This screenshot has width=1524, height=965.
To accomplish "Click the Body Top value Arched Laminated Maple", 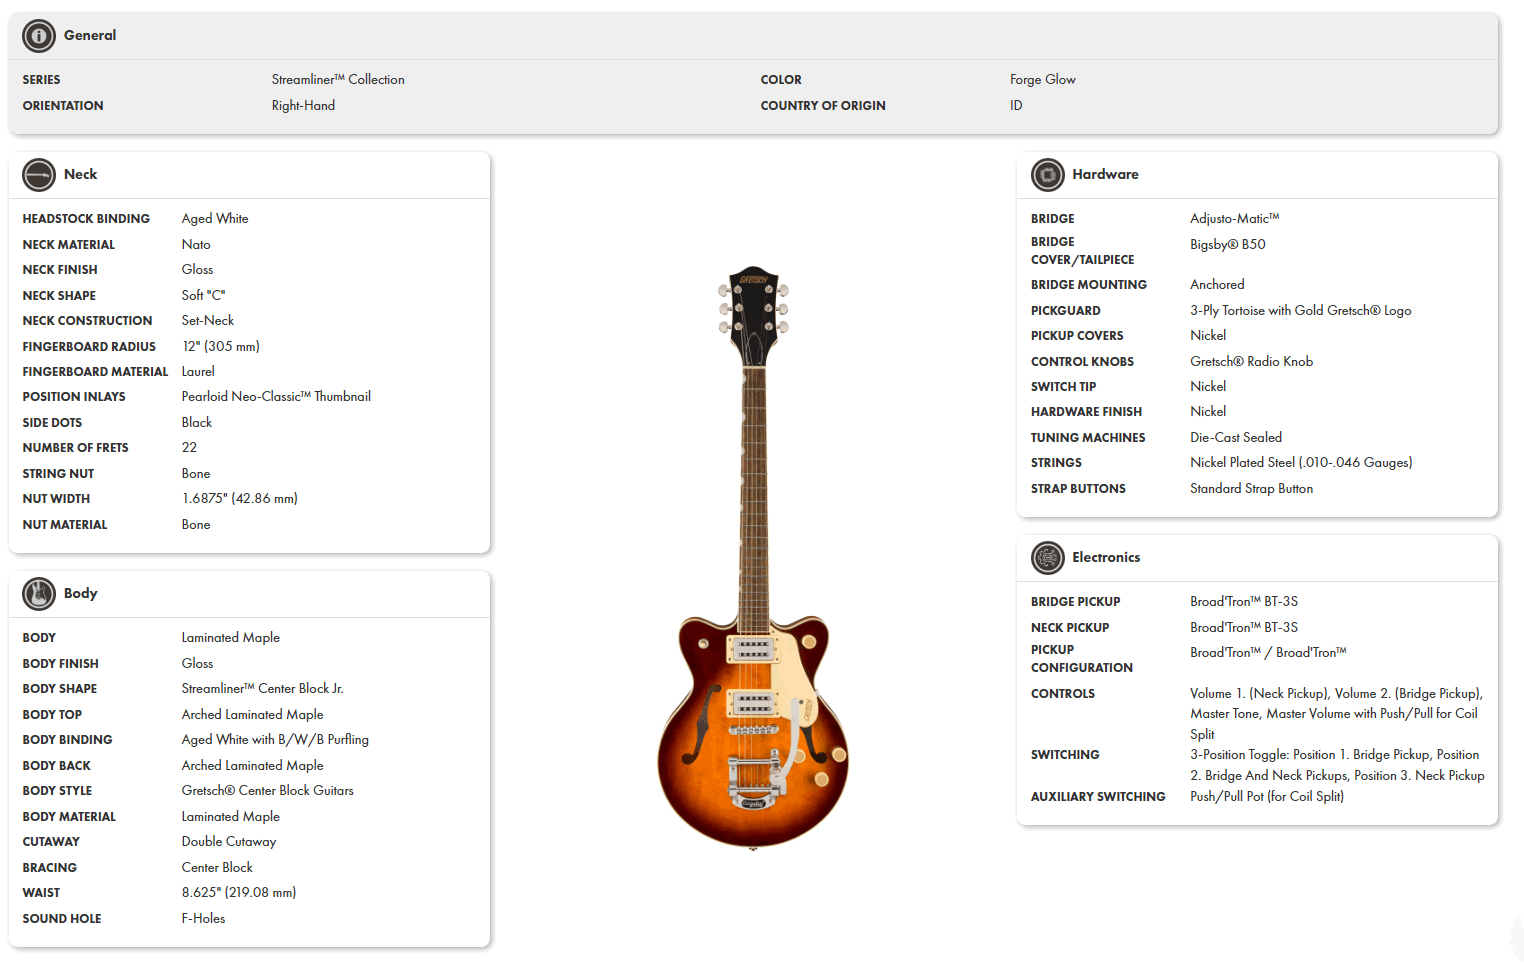I will tap(253, 714).
